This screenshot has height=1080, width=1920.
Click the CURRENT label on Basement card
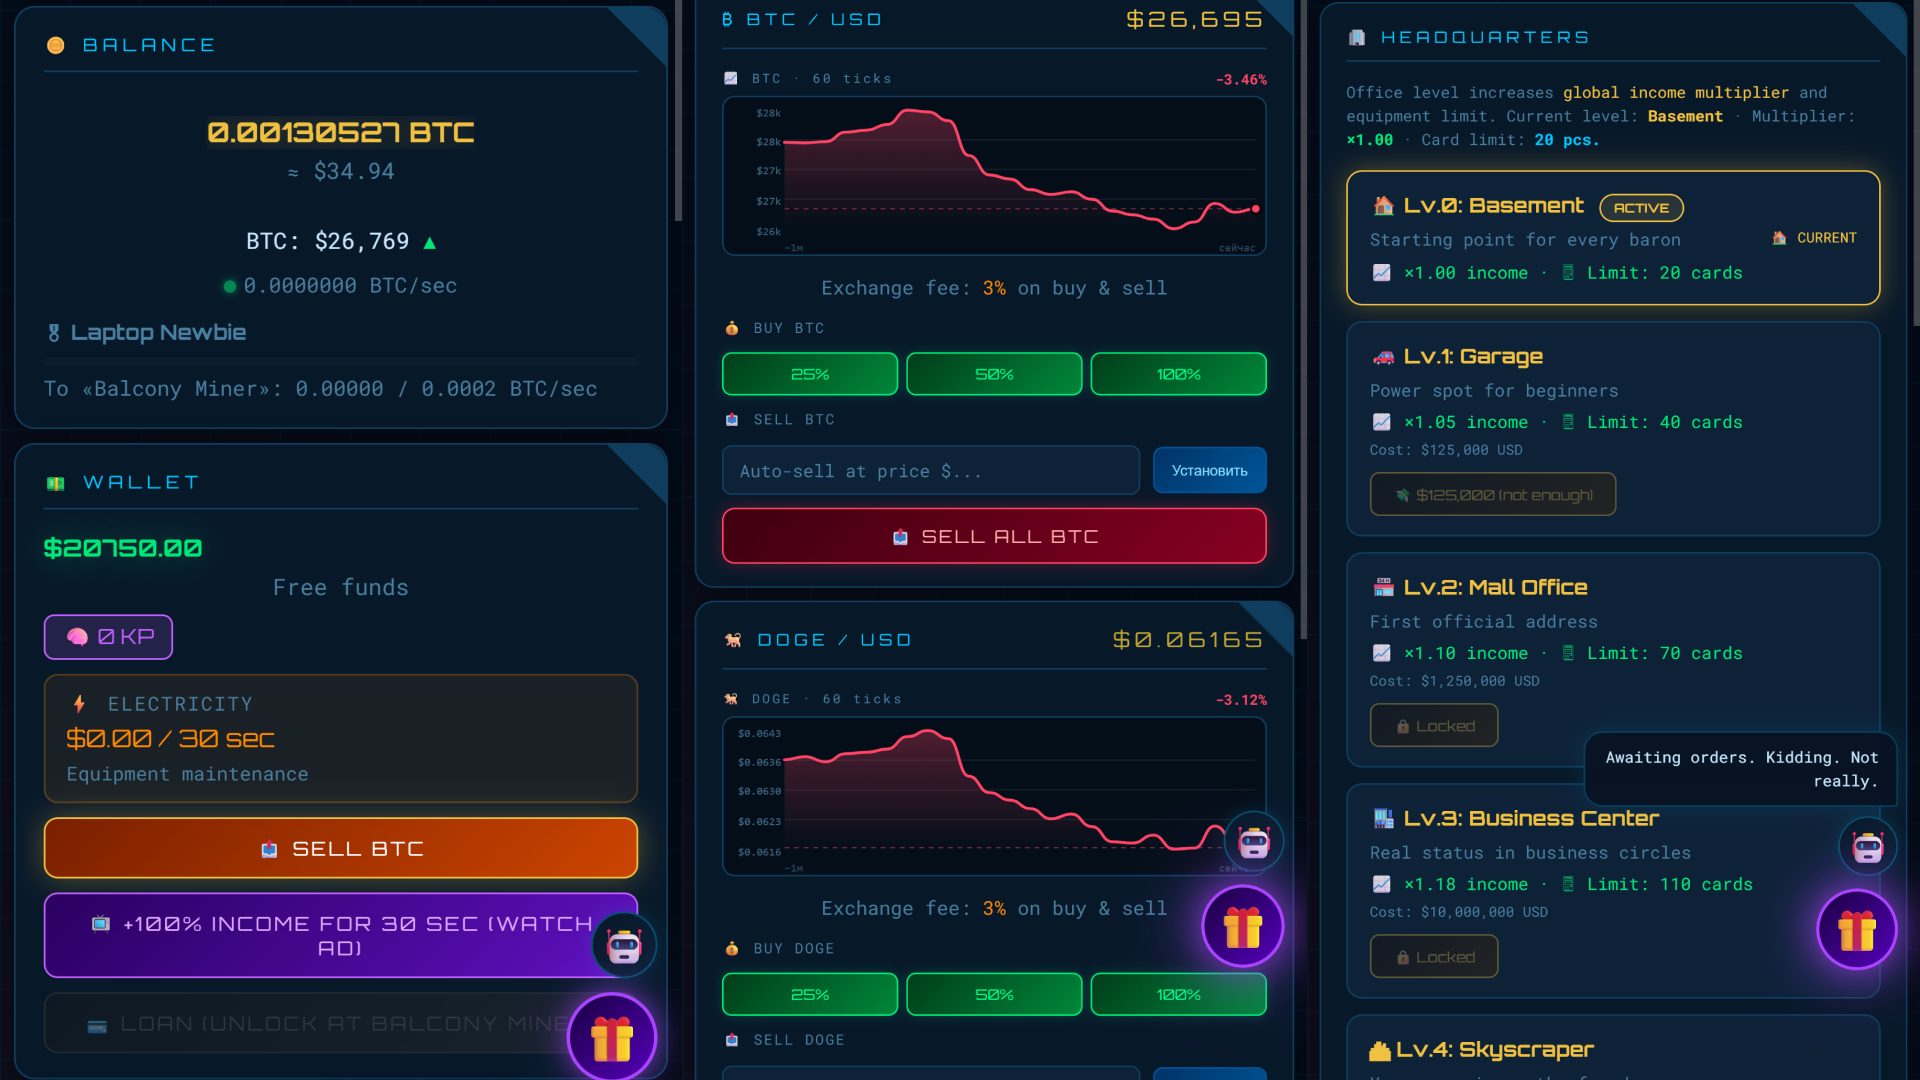click(x=1815, y=238)
